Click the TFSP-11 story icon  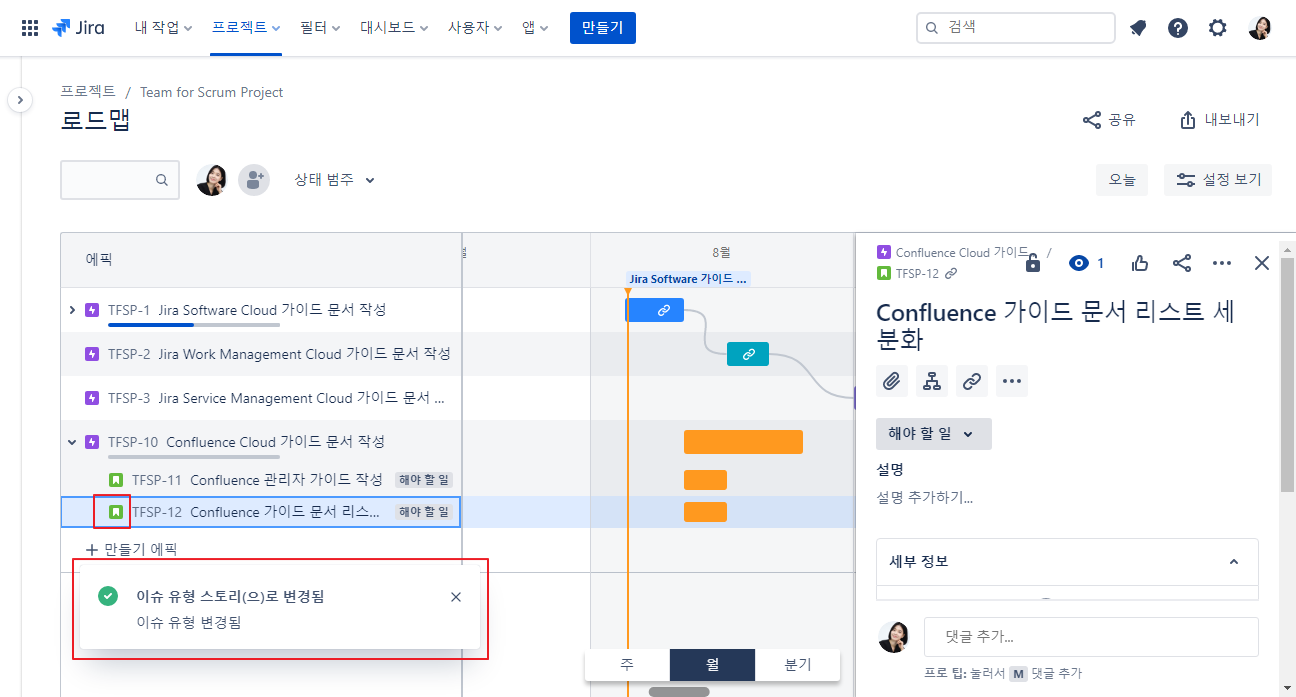(x=116, y=480)
